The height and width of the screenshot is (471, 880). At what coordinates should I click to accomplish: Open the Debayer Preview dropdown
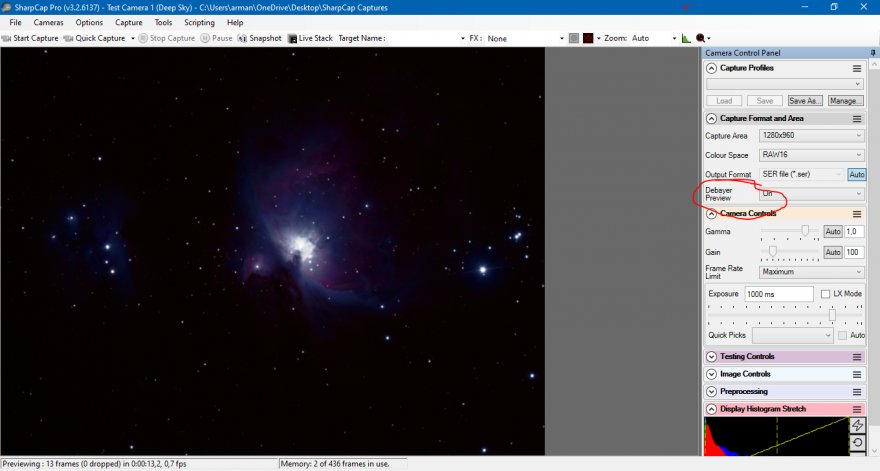811,193
